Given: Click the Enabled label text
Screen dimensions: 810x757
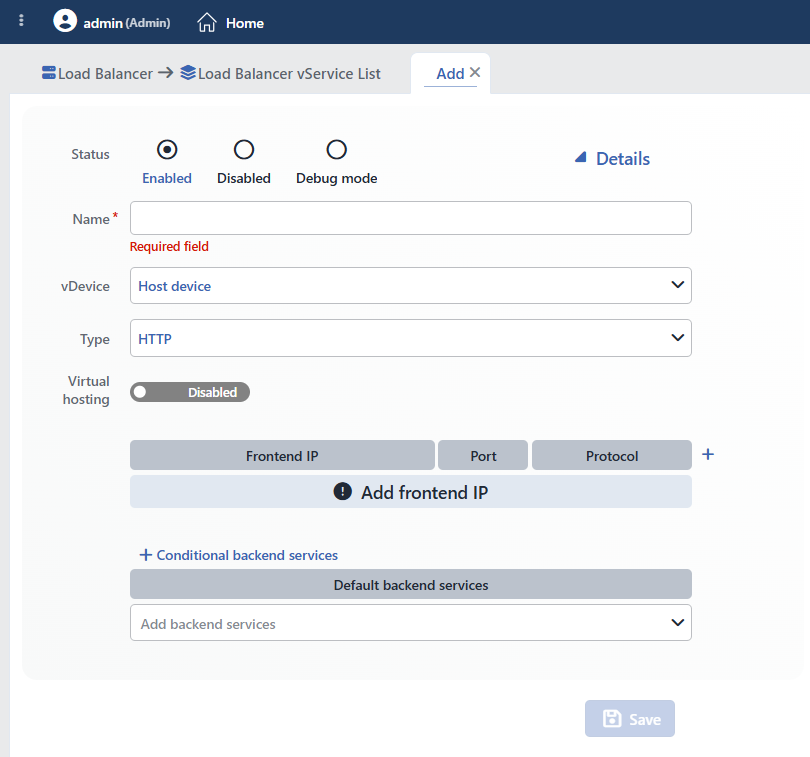Looking at the screenshot, I should pyautogui.click(x=167, y=178).
